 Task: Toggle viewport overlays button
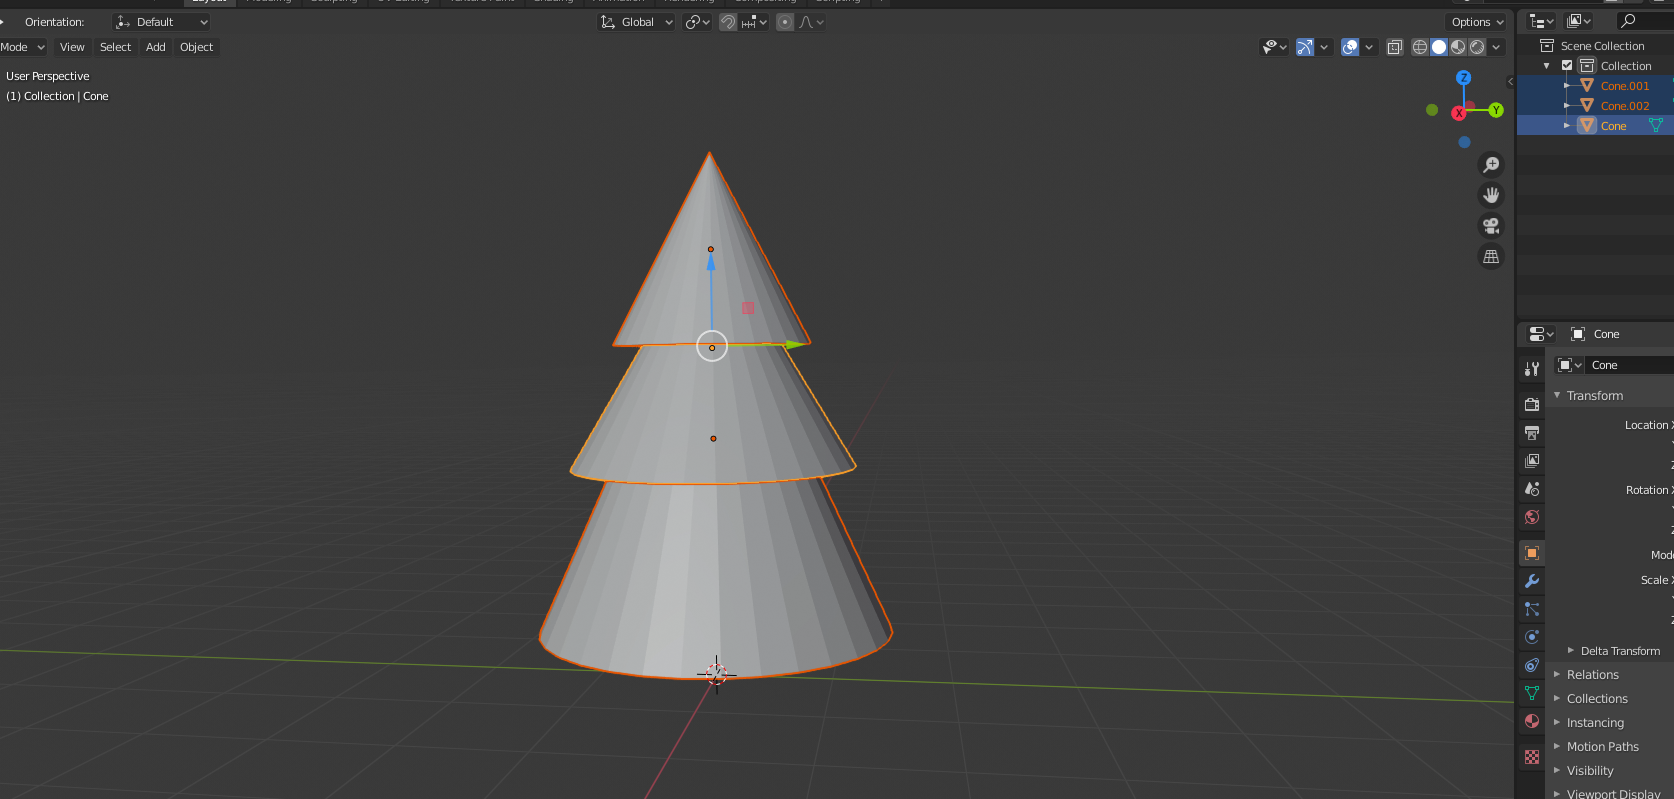point(1350,47)
